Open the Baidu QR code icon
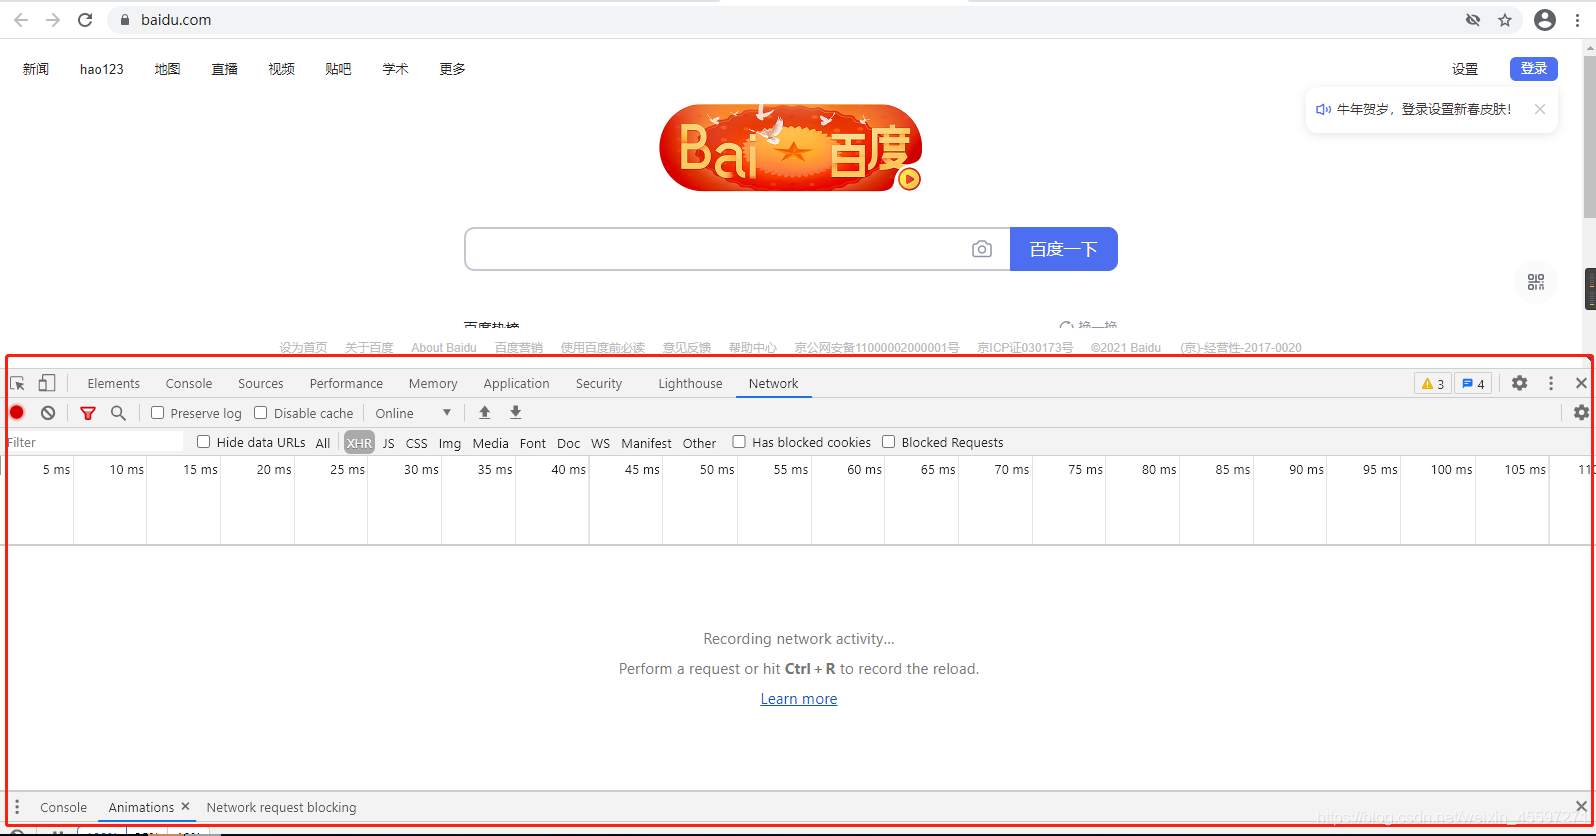The width and height of the screenshot is (1596, 836). coord(1536,282)
